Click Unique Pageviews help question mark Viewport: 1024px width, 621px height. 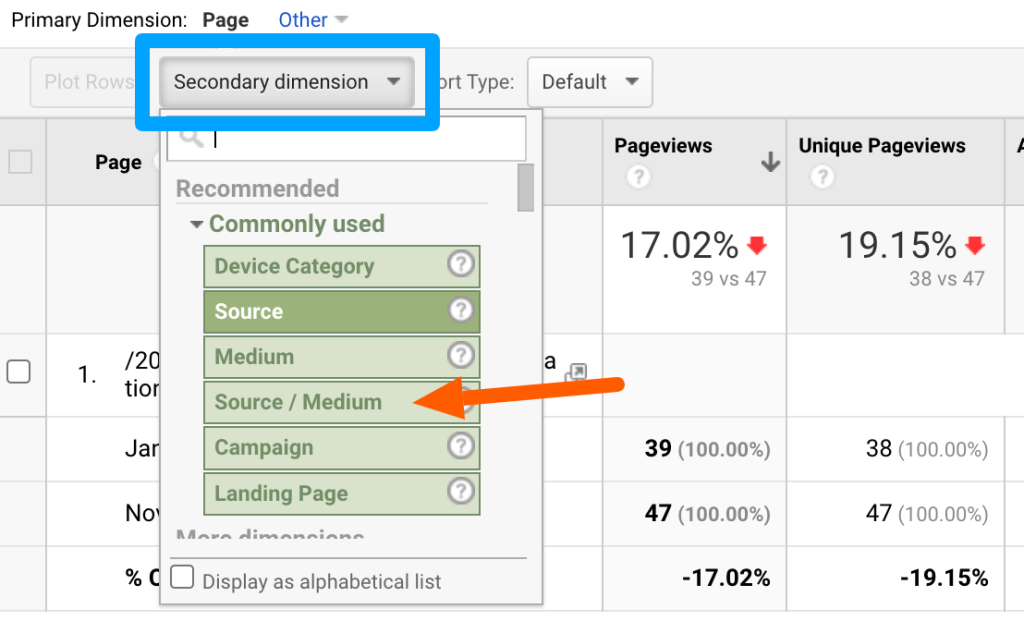(x=822, y=176)
